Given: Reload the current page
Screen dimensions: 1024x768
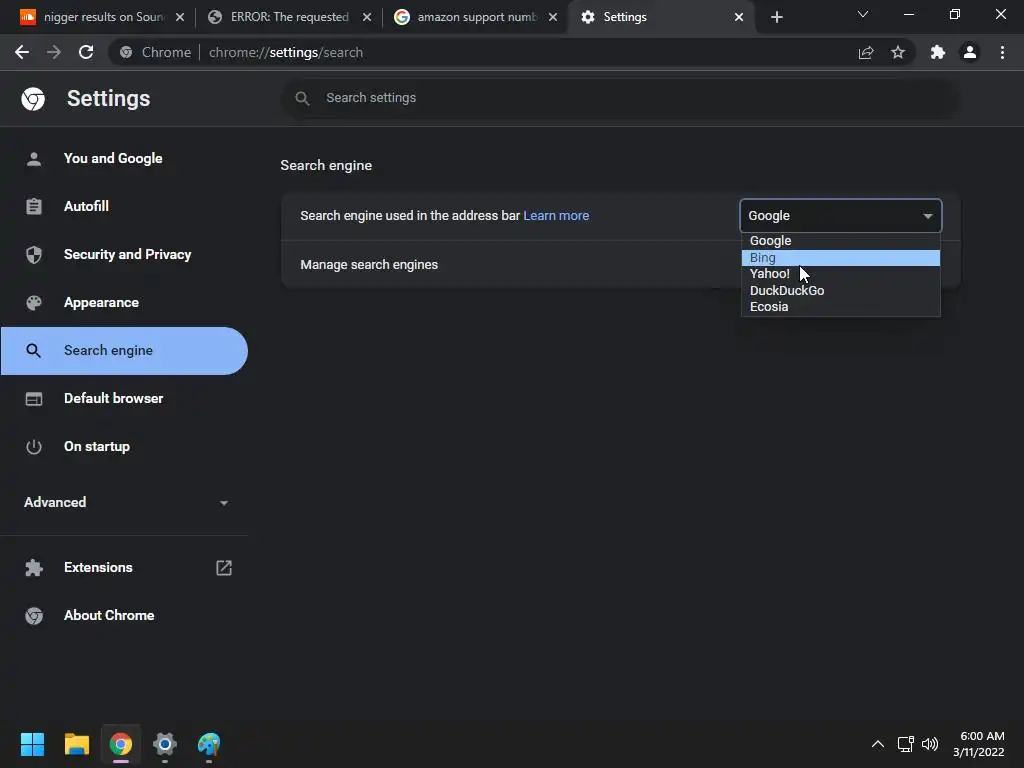Looking at the screenshot, I should (x=86, y=52).
